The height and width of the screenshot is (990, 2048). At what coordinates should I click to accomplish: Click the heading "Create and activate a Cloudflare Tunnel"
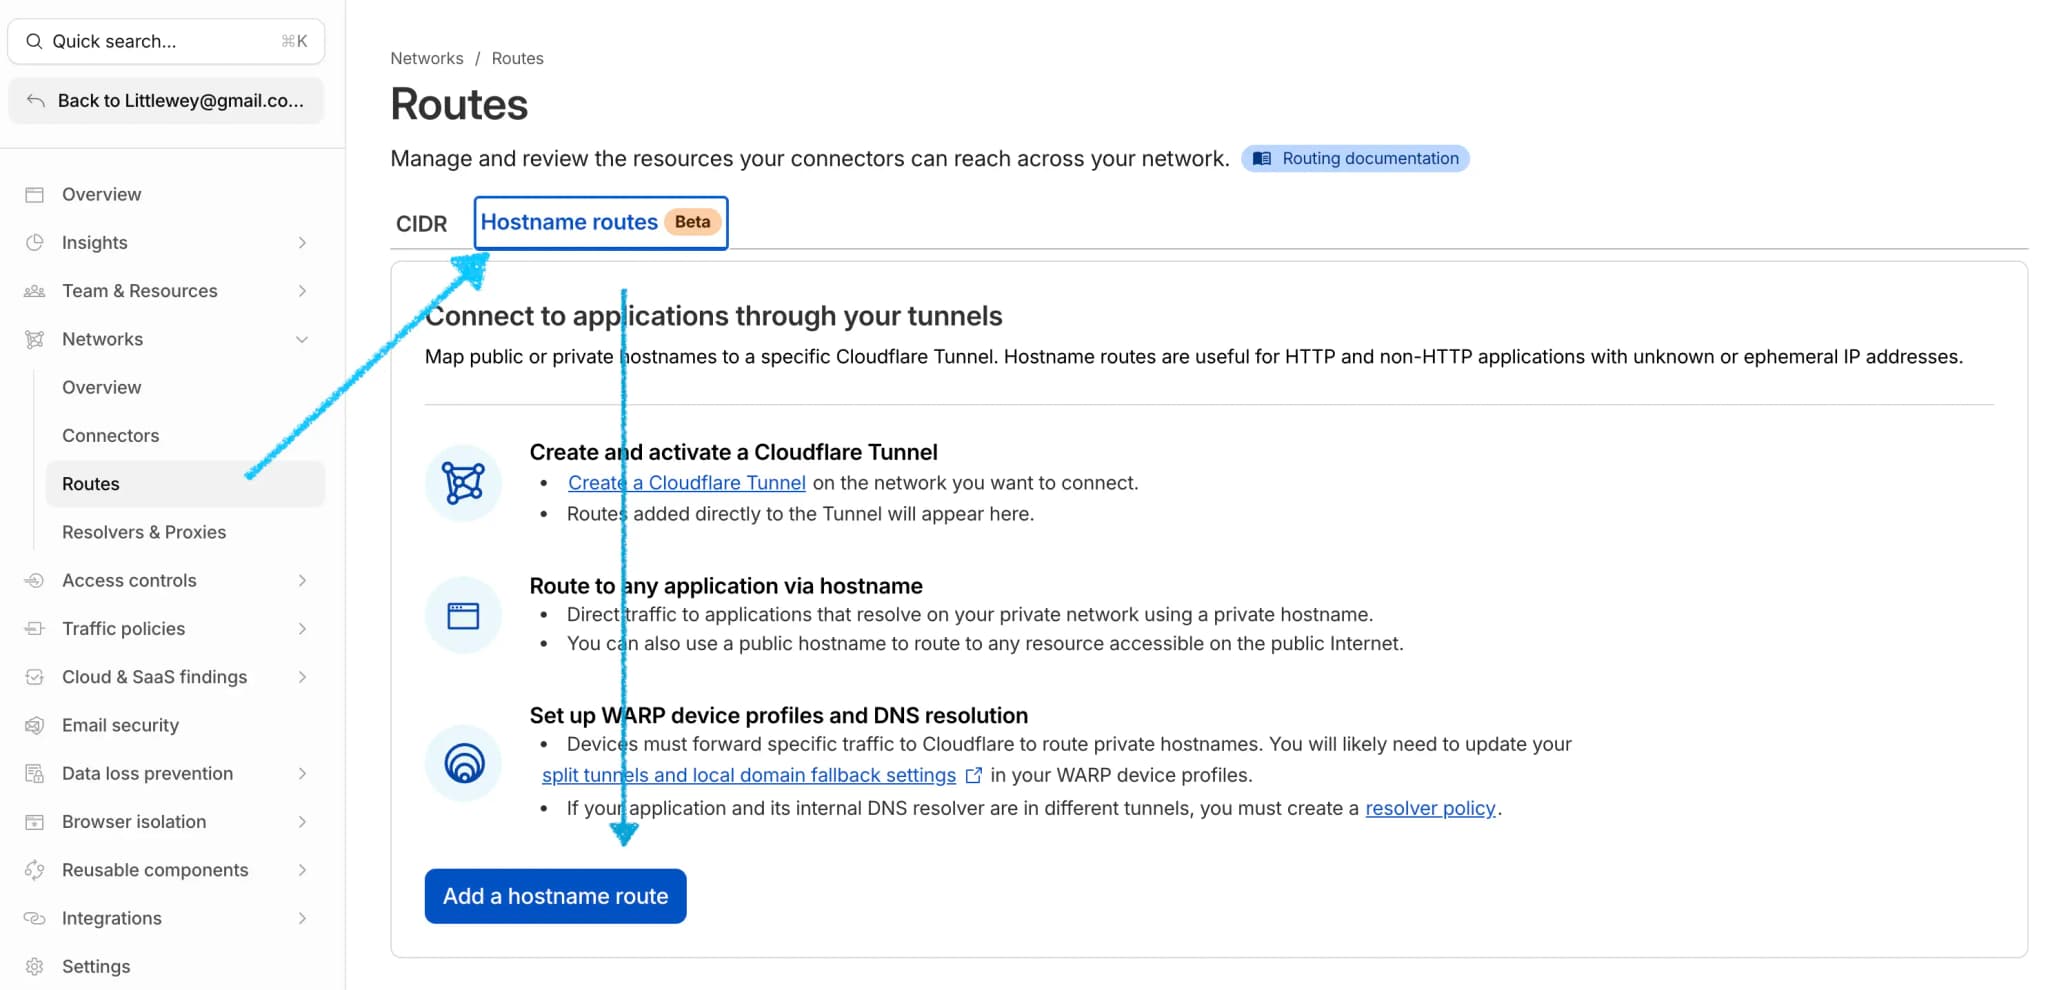tap(733, 452)
